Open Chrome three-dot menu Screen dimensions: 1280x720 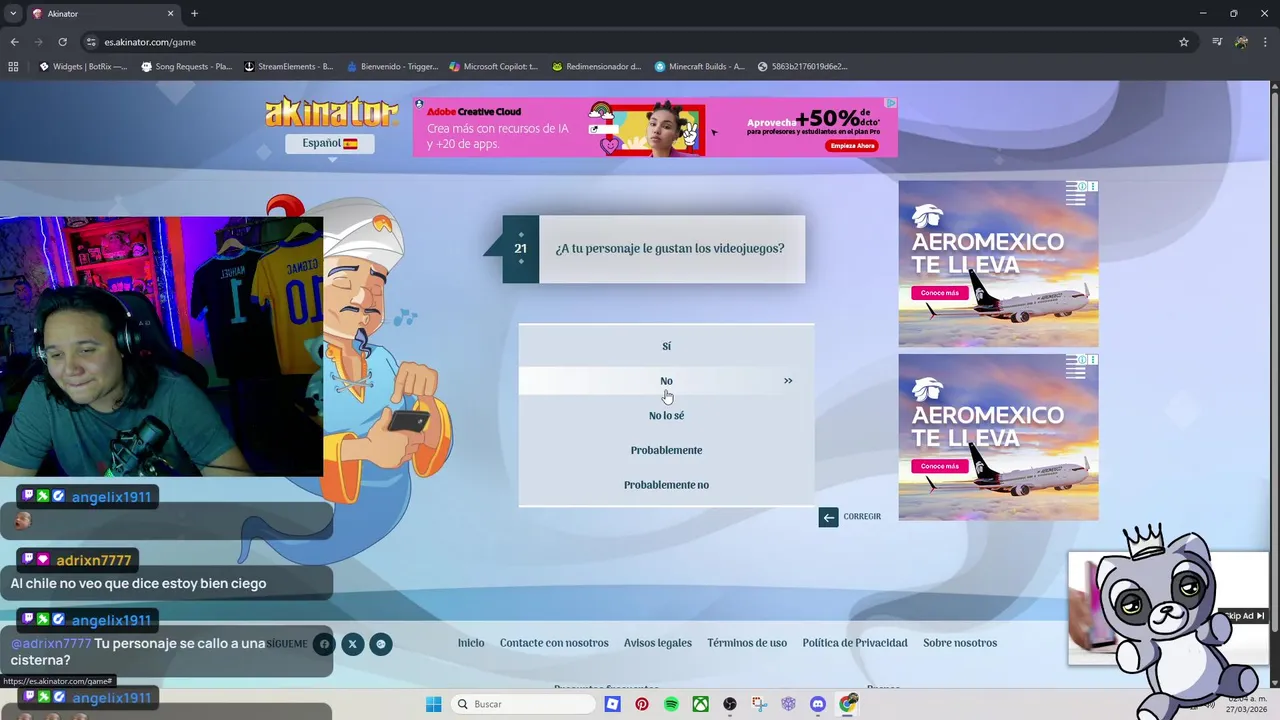pos(1265,42)
